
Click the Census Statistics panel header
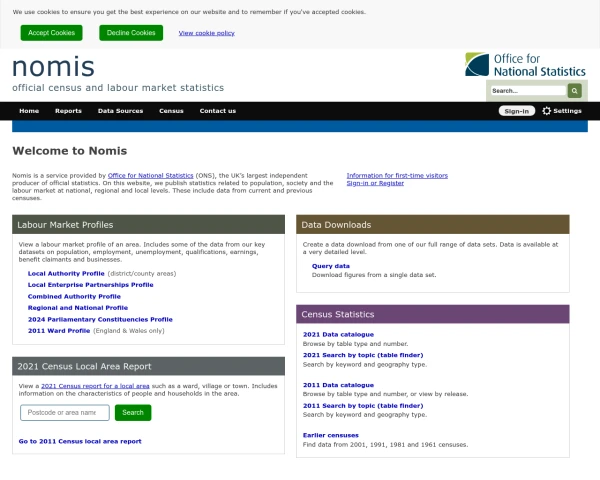tap(433, 314)
